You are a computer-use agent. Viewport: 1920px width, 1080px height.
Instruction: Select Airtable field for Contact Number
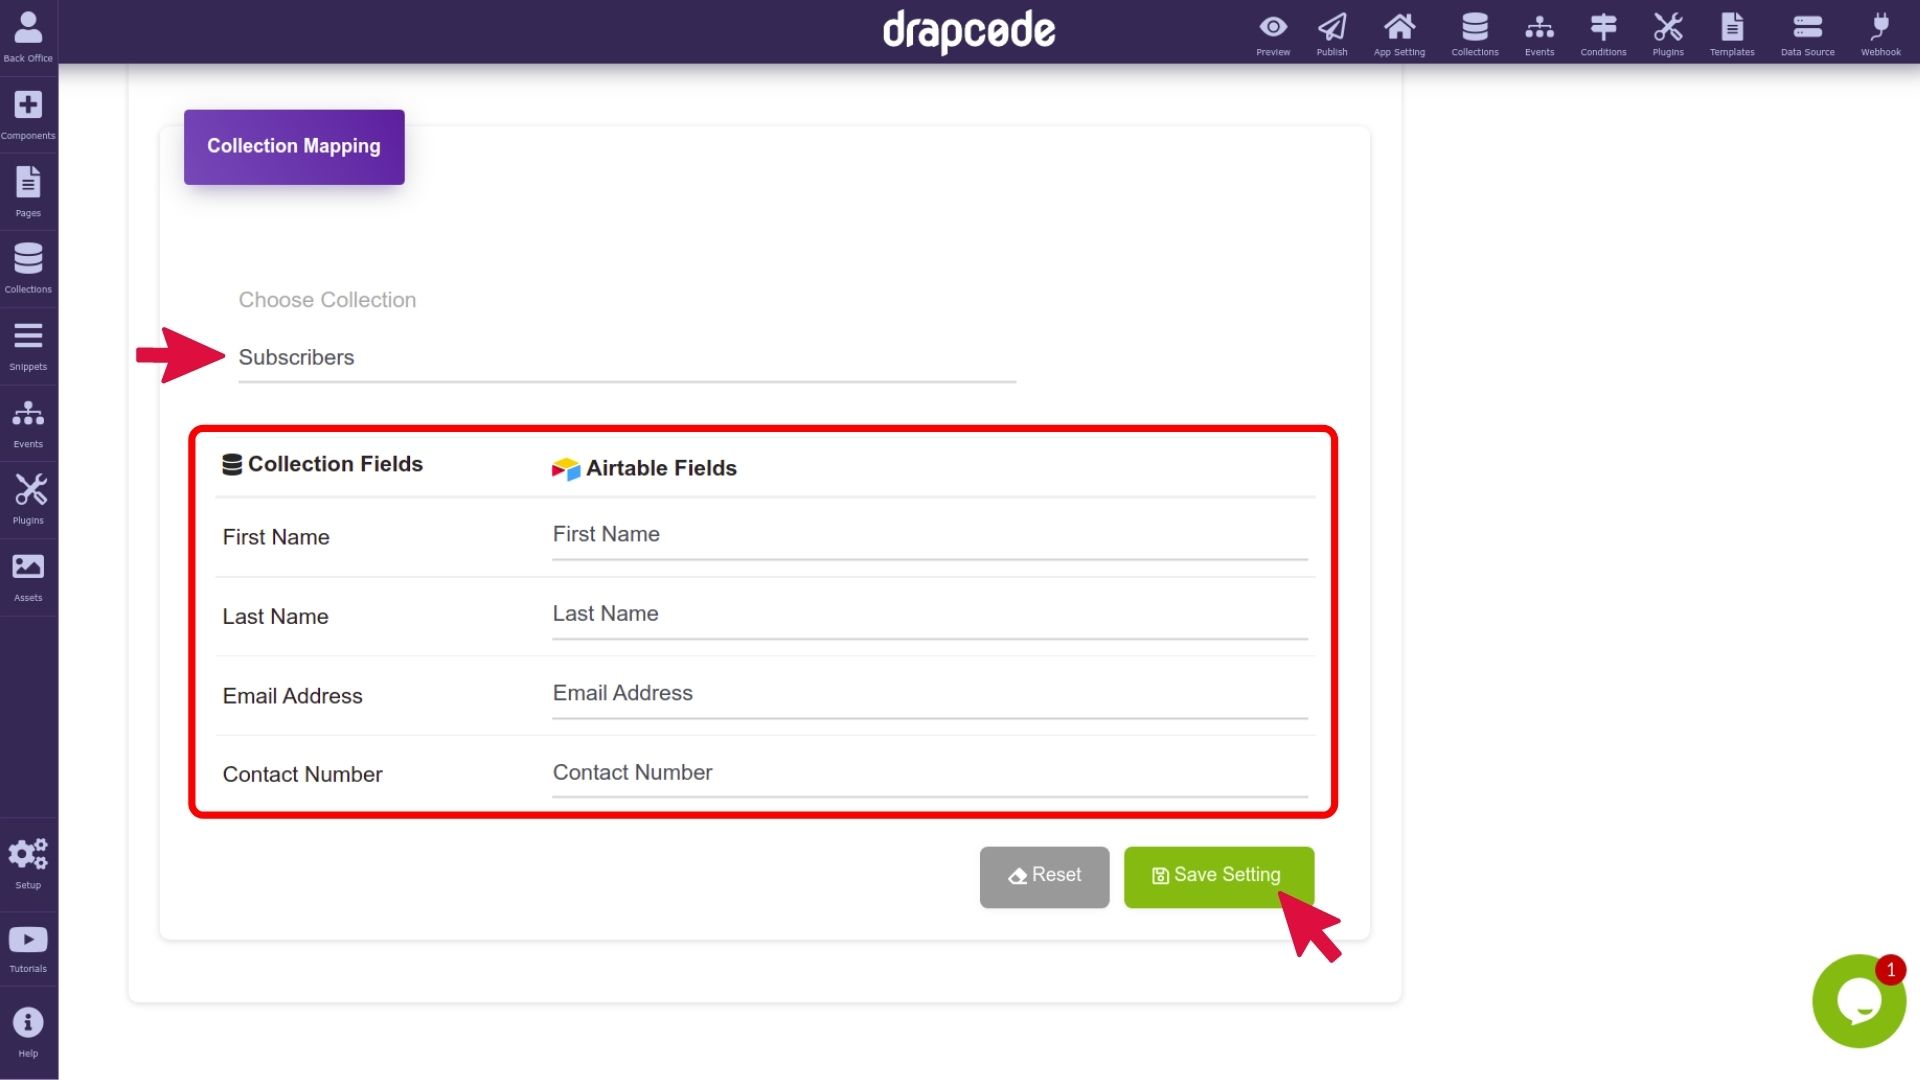tap(930, 774)
